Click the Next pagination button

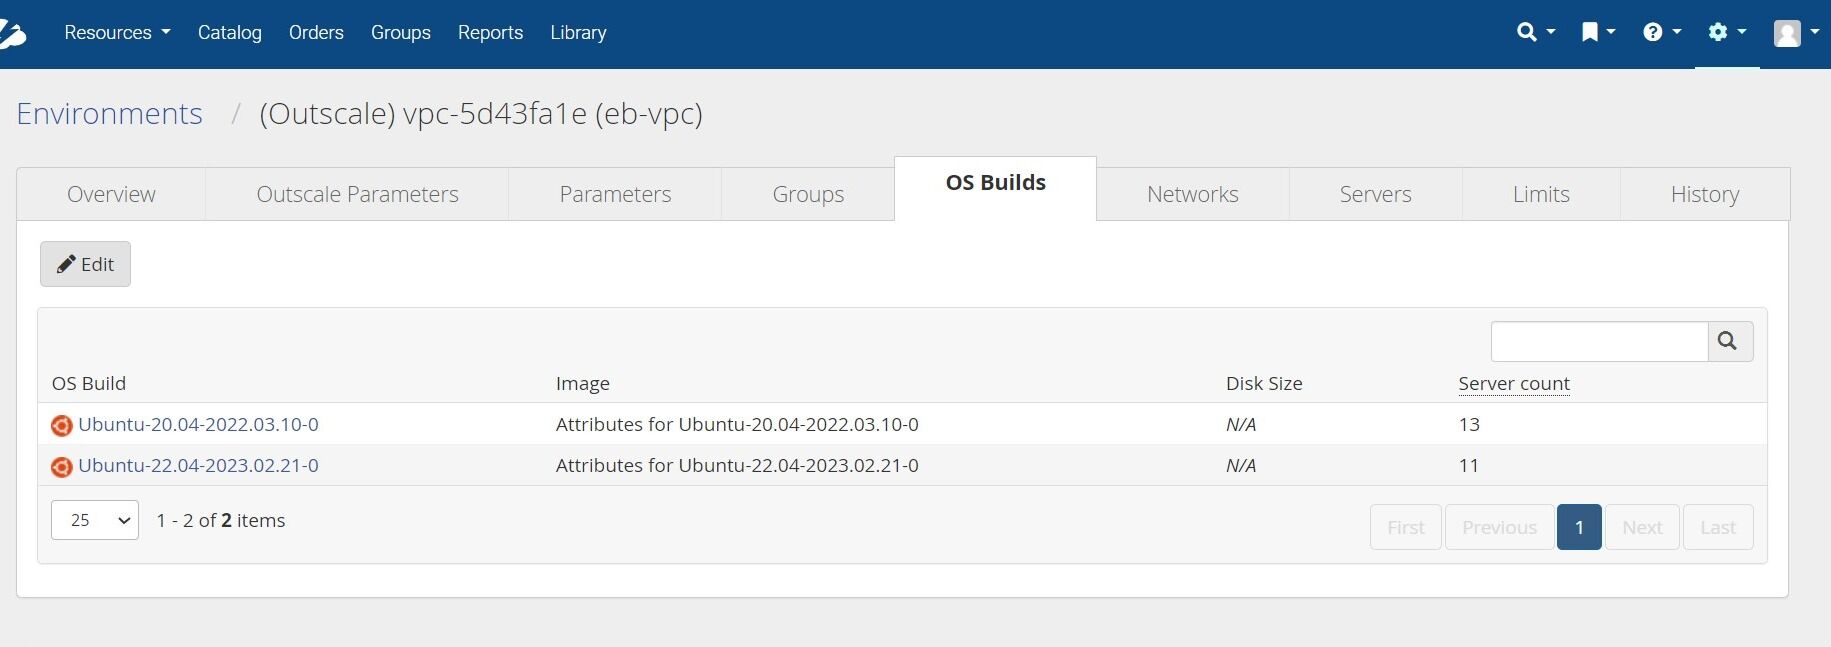coord(1642,527)
